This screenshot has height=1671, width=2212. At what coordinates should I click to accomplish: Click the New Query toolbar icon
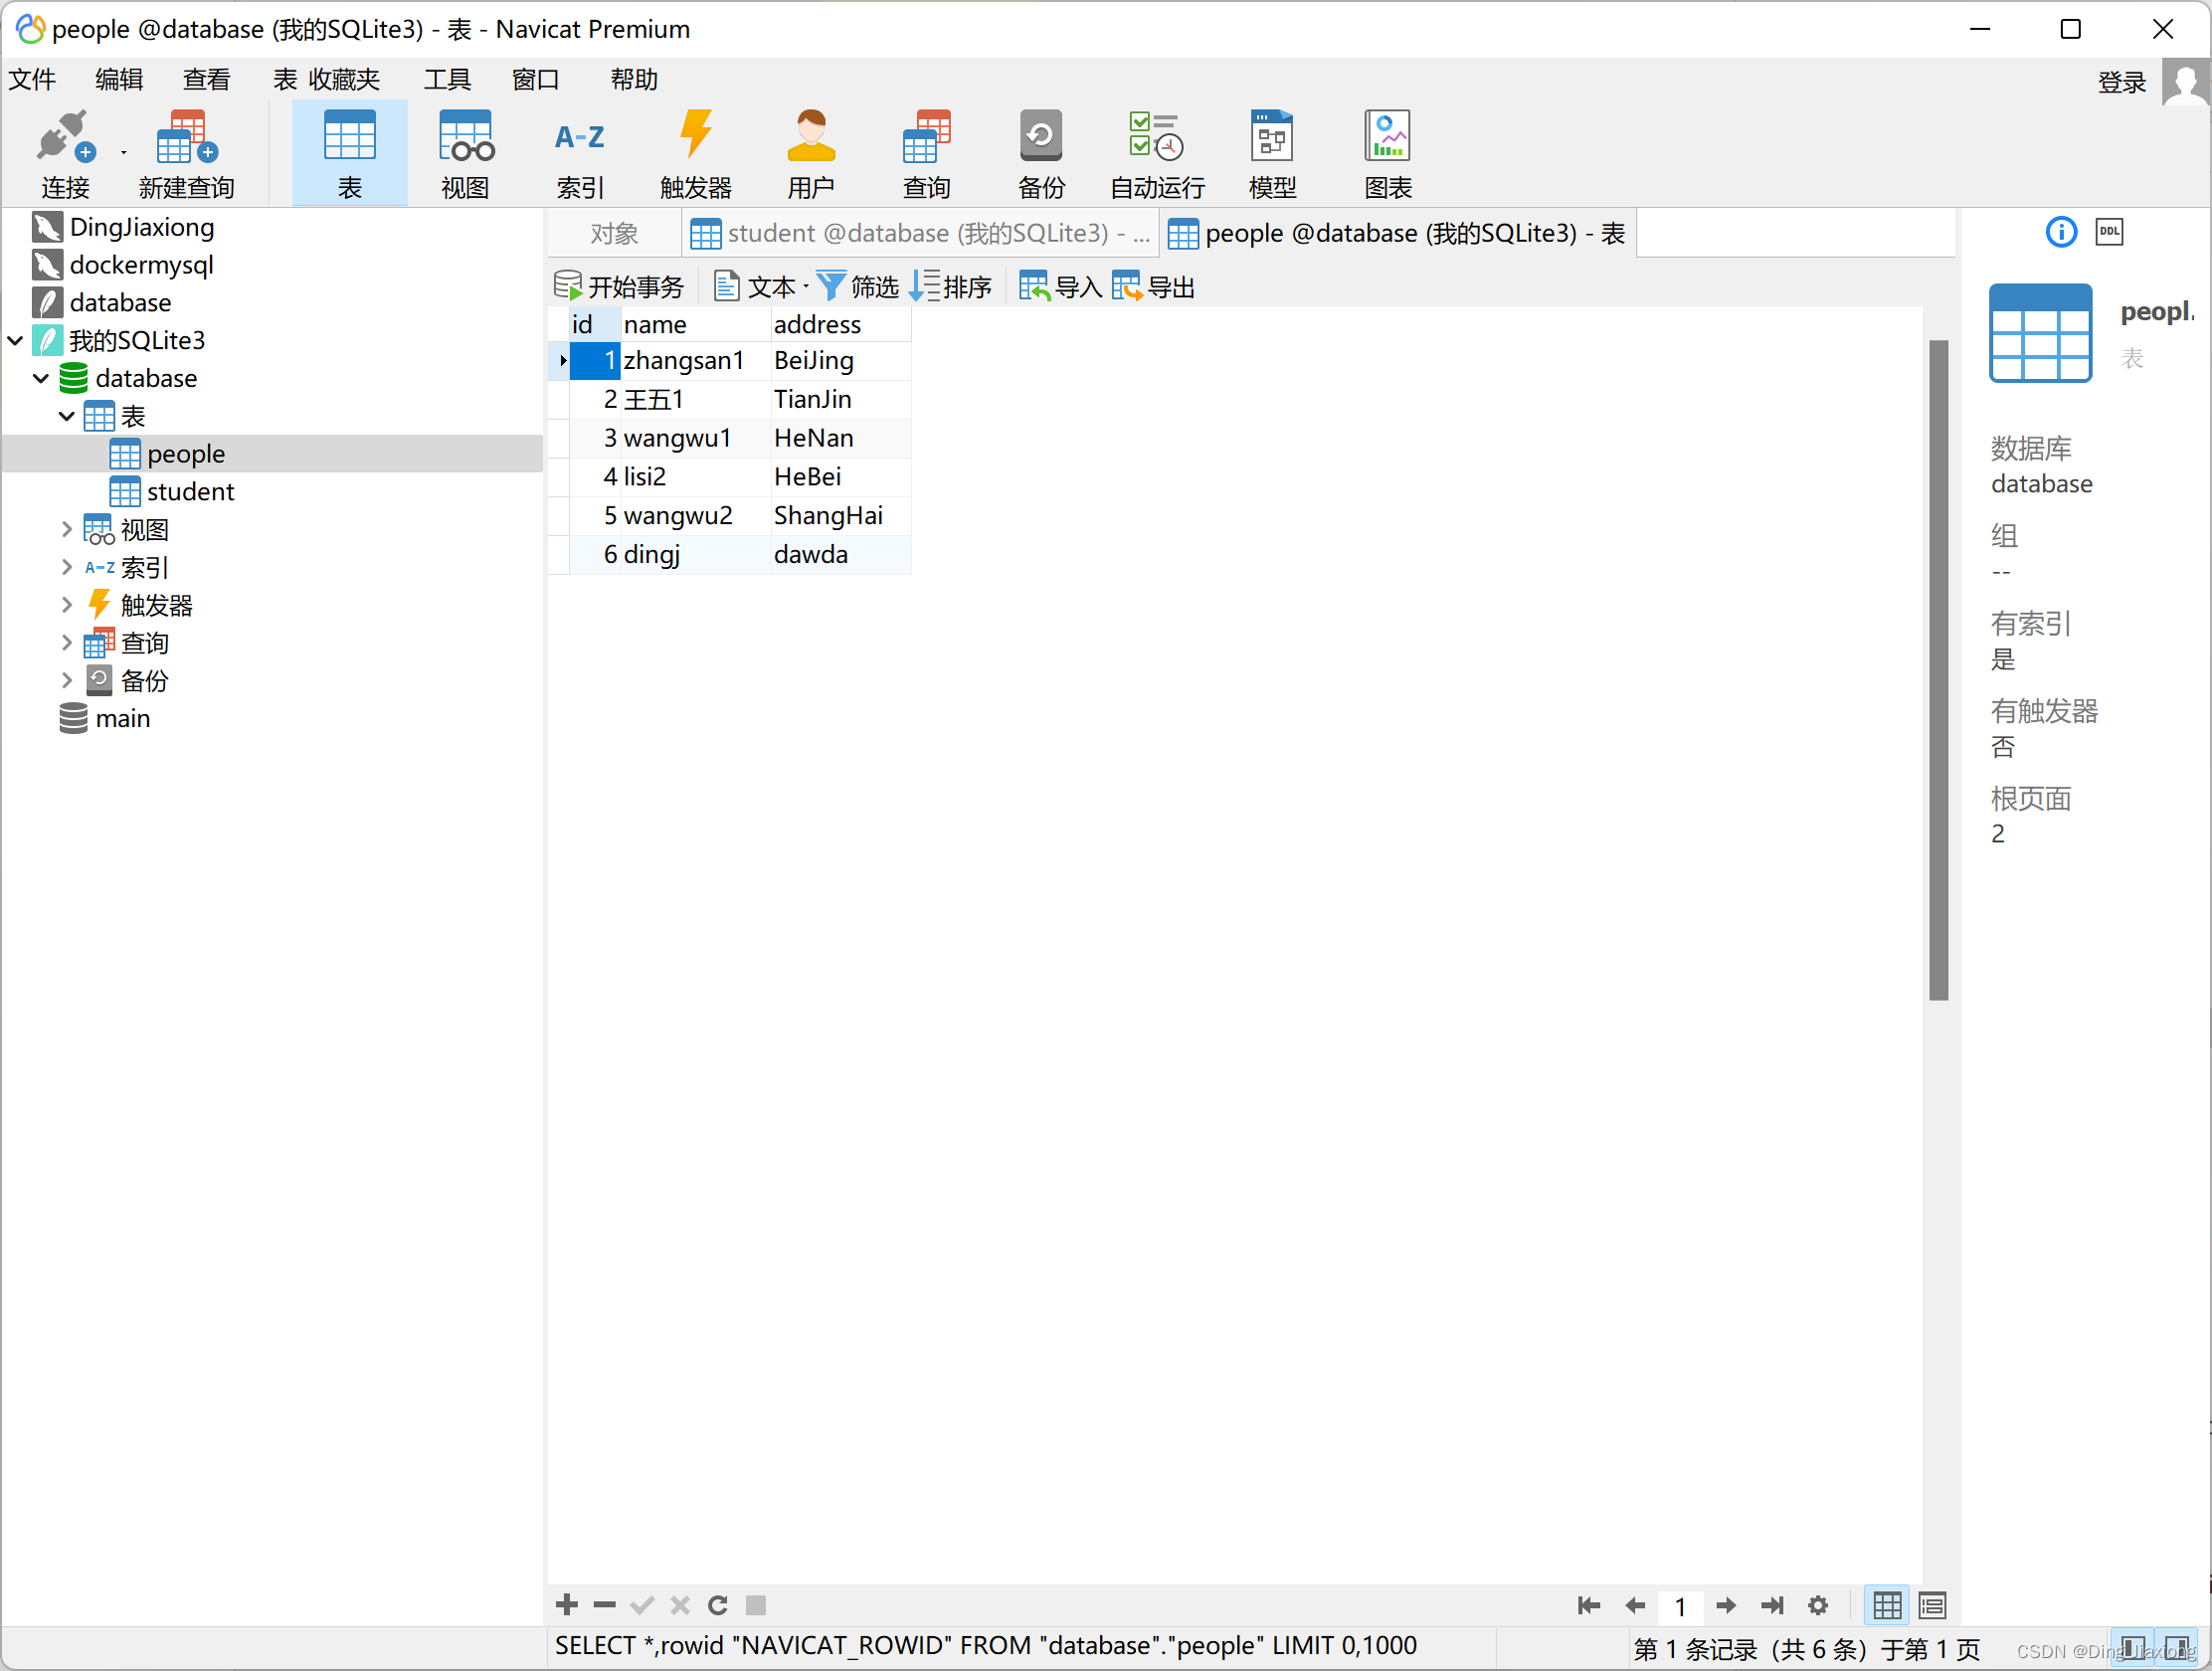click(x=186, y=154)
